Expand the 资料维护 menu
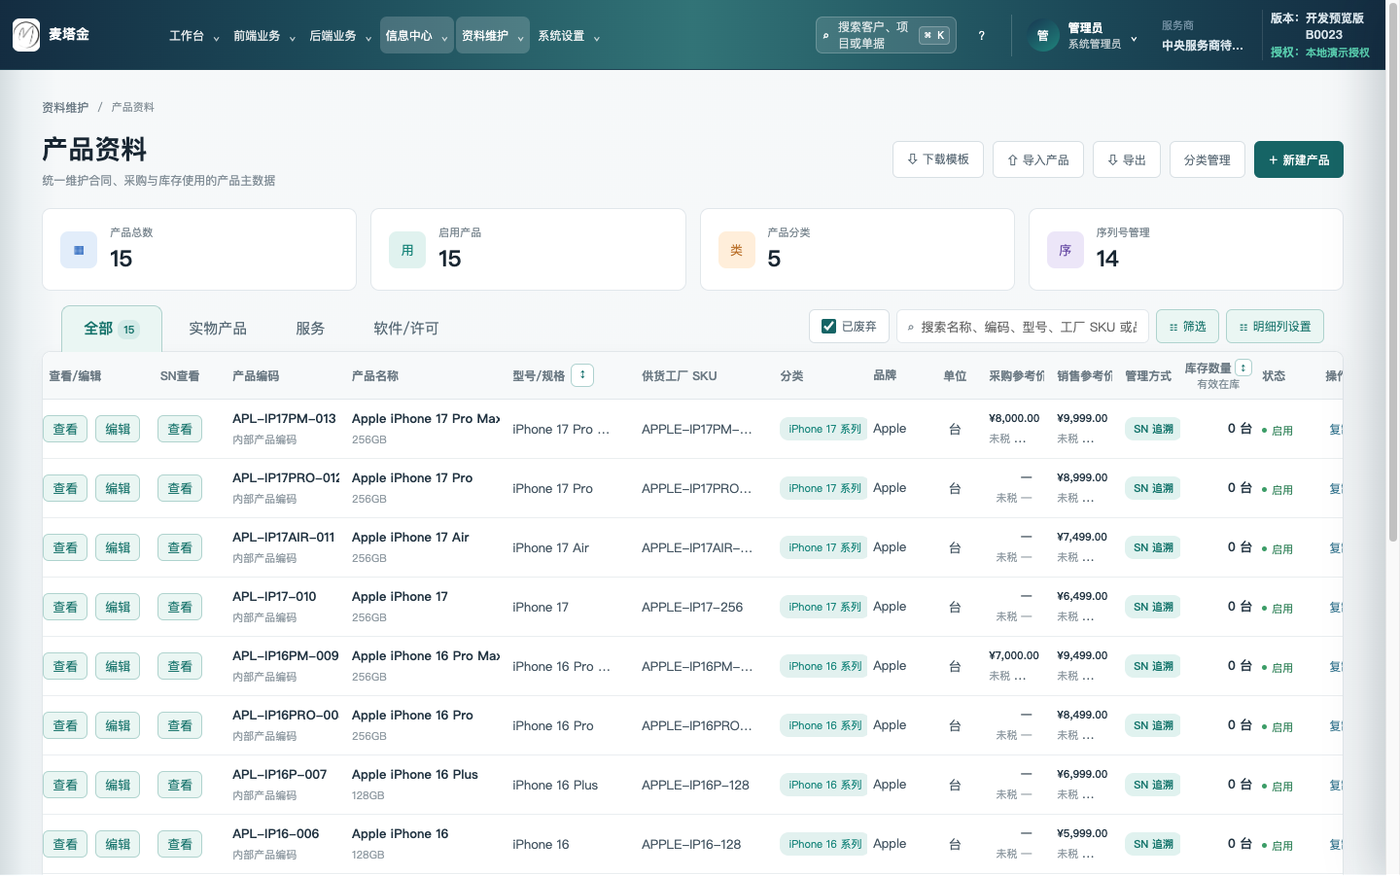Screen dimensions: 1400x877 click(x=492, y=36)
